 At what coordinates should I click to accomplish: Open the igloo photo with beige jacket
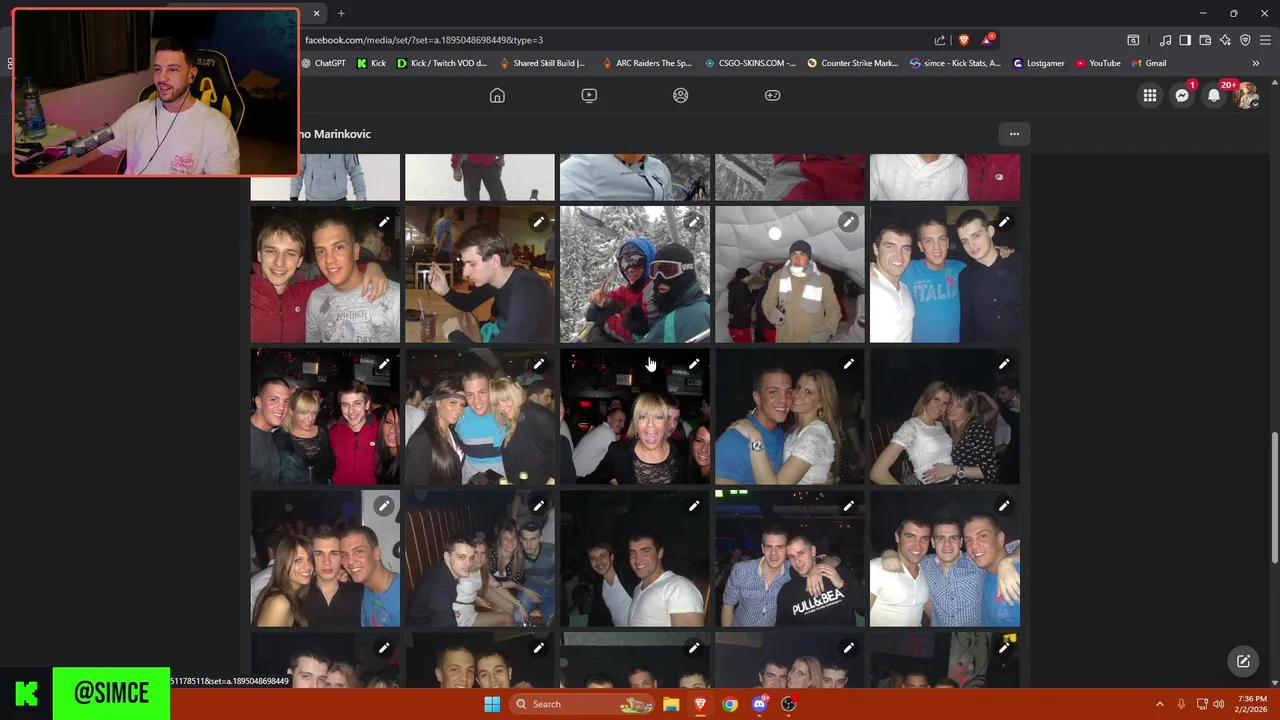[x=790, y=275]
